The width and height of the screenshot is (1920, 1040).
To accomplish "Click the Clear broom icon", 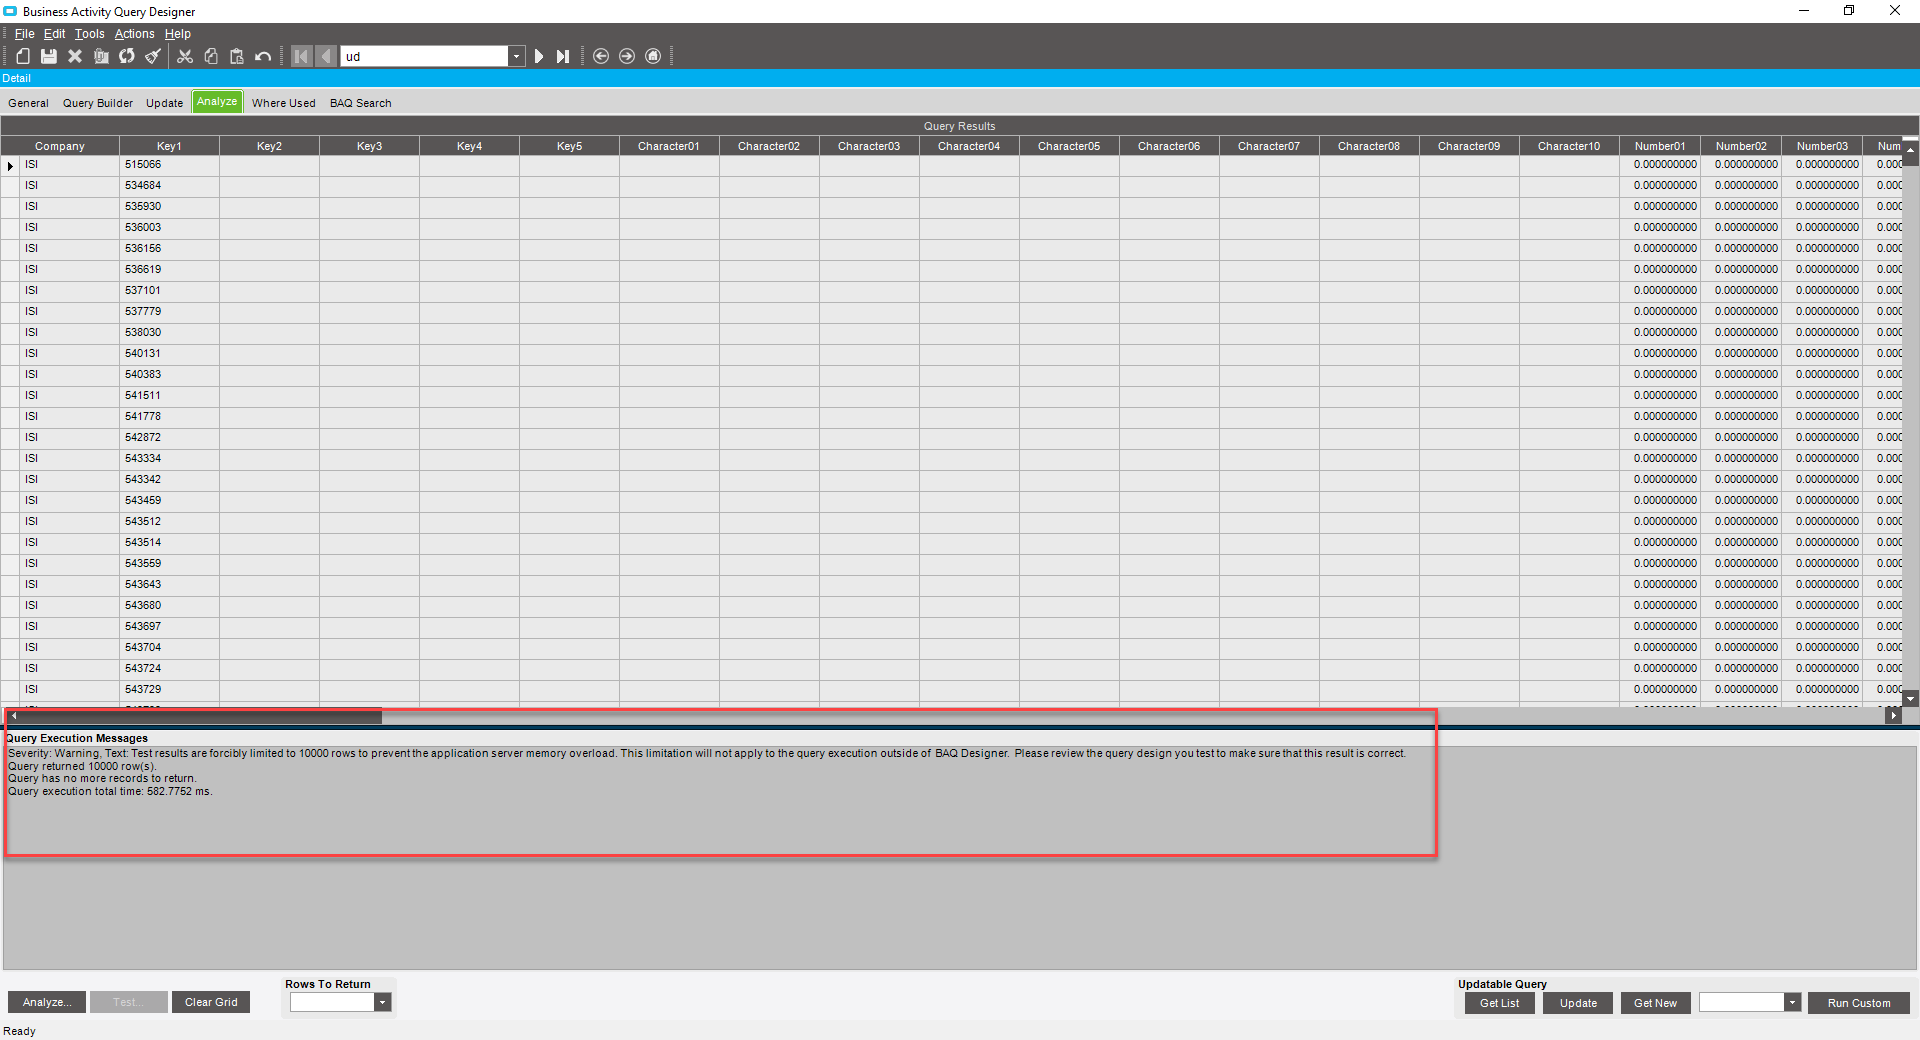I will tap(153, 56).
